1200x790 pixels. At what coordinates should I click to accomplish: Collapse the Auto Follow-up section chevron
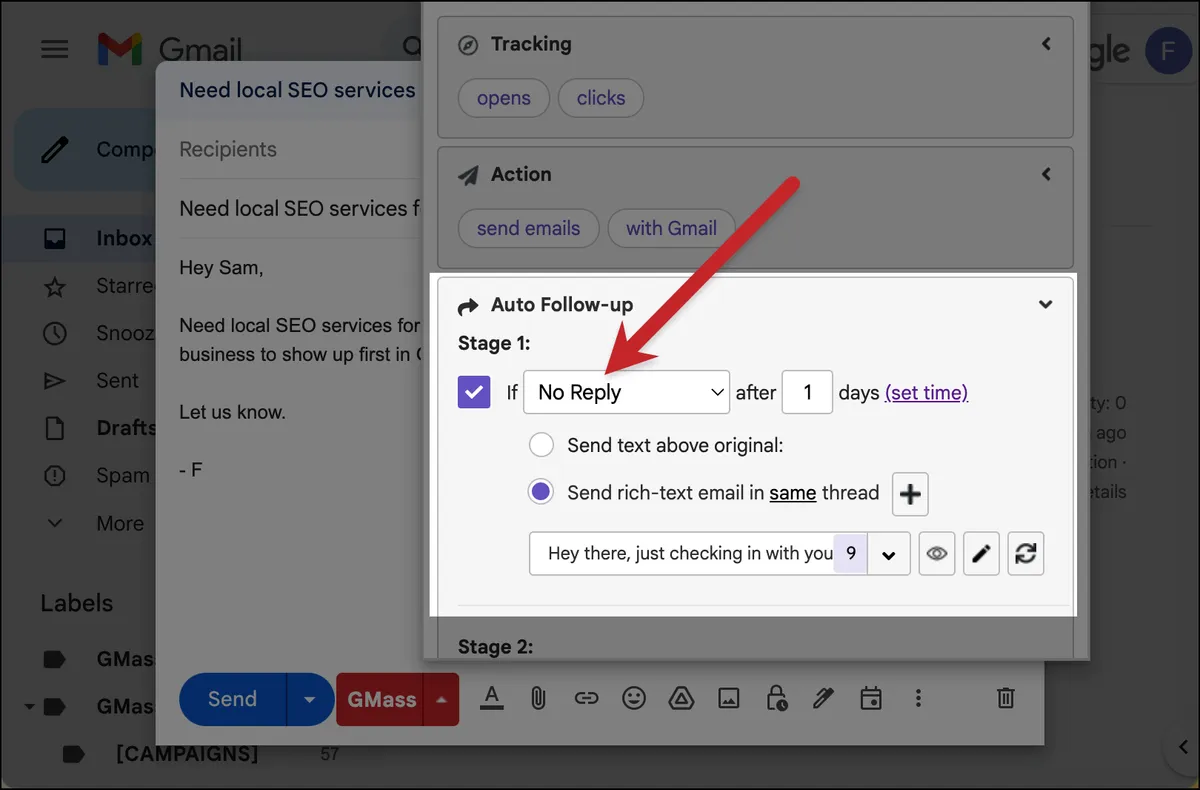pos(1045,305)
